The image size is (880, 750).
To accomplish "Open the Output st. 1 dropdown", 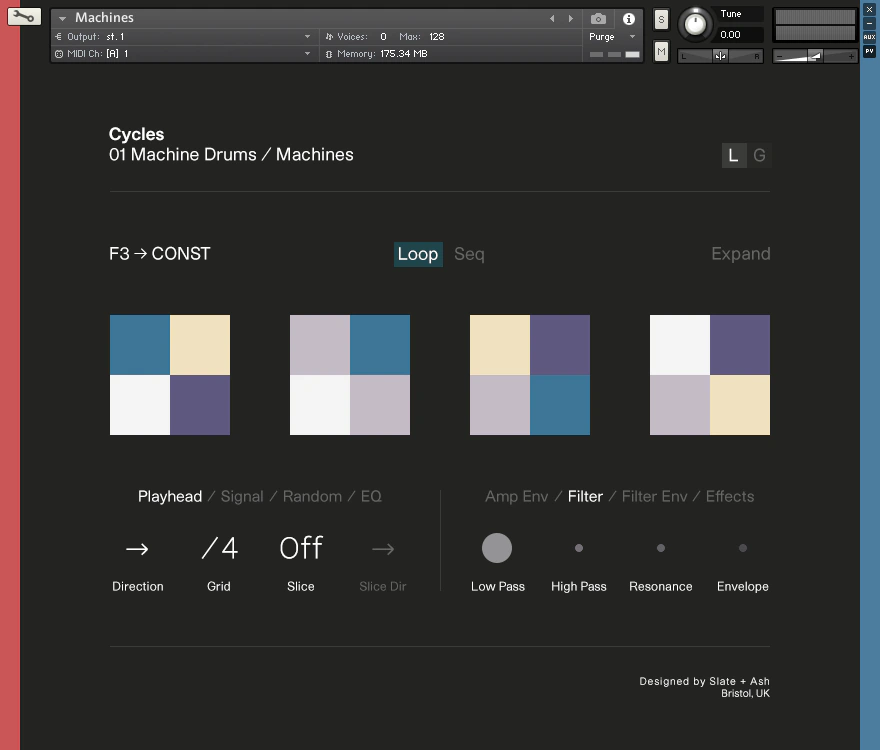I will tap(182, 36).
